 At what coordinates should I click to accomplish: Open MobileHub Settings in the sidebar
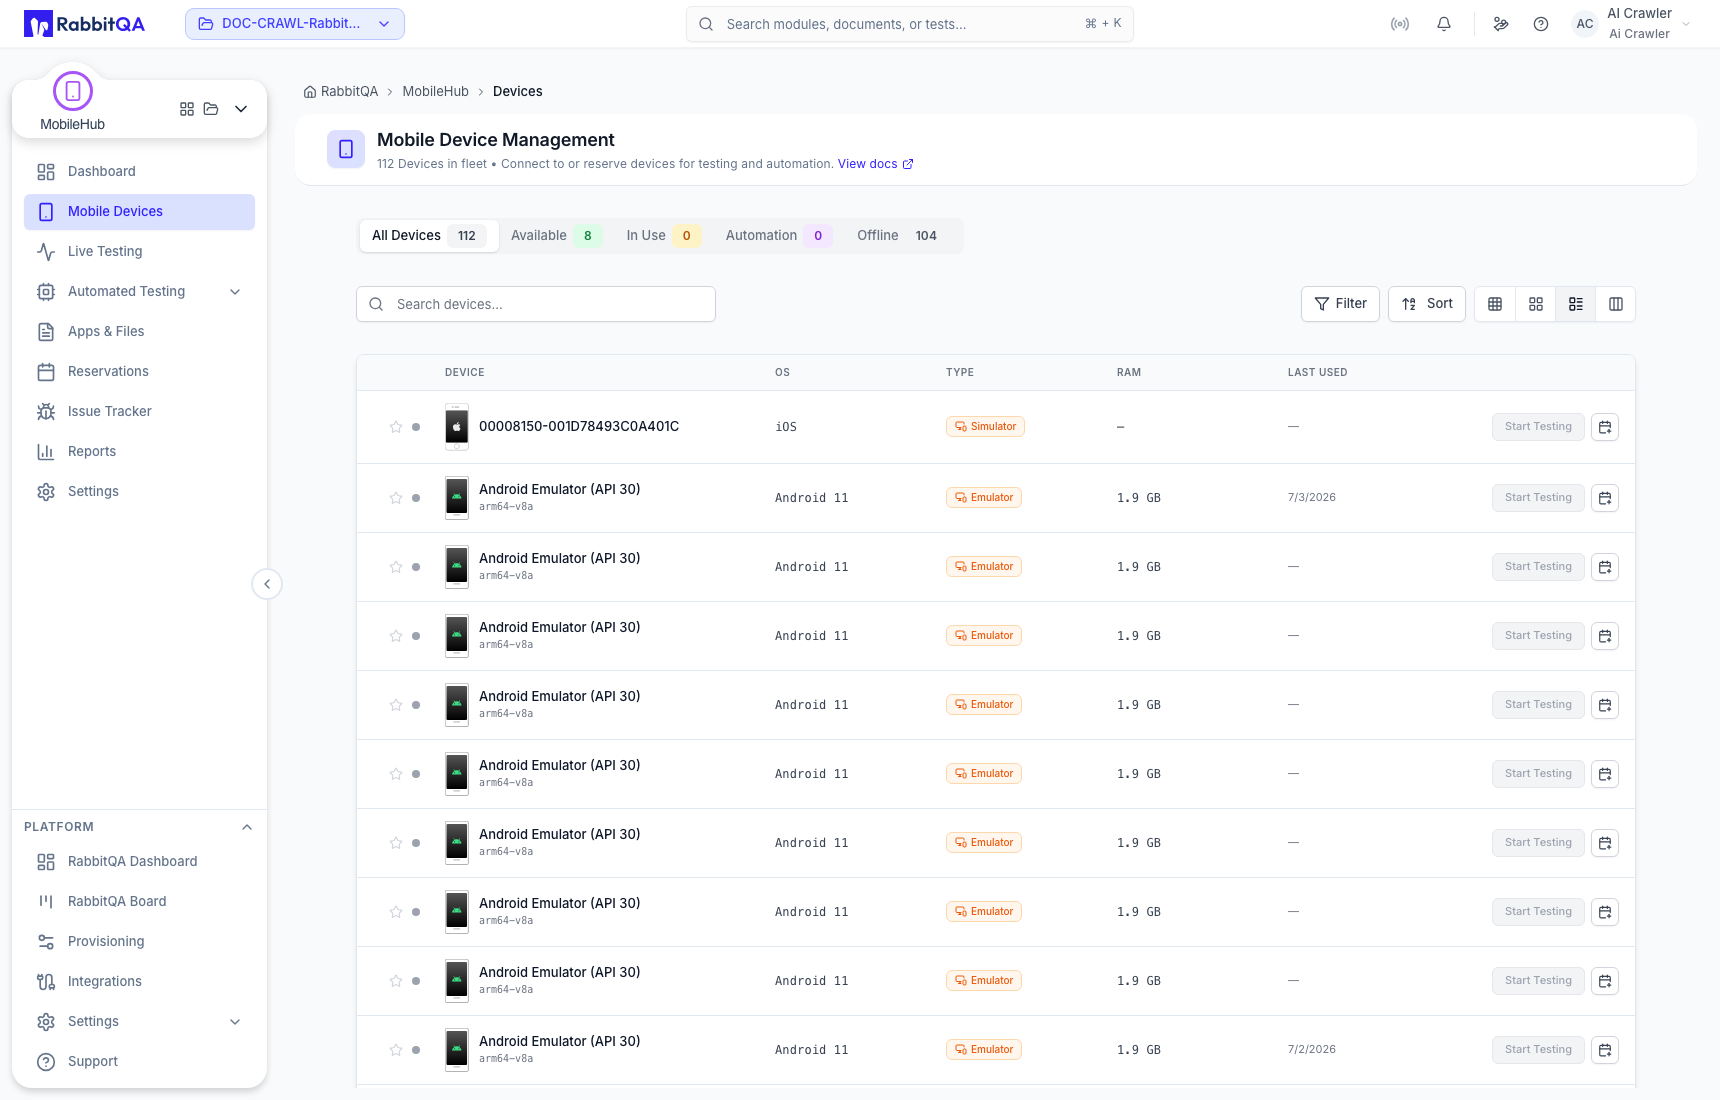point(139,491)
